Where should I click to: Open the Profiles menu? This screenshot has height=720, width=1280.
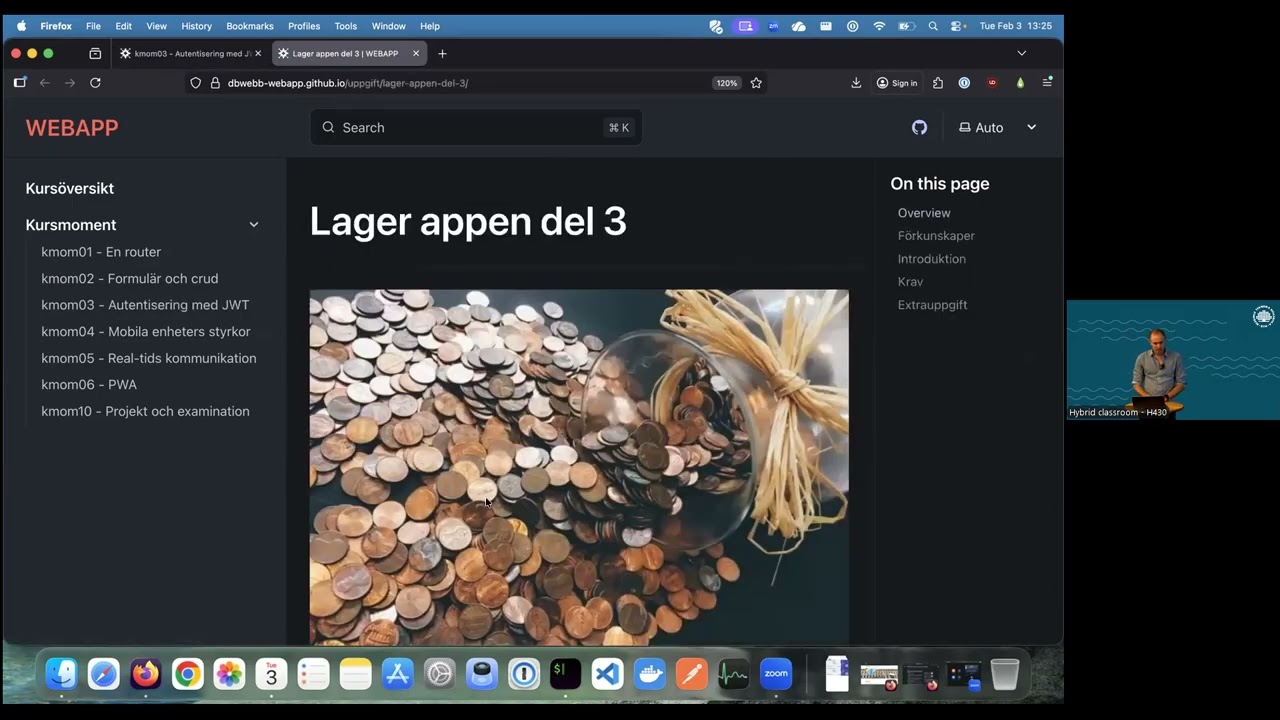(304, 26)
